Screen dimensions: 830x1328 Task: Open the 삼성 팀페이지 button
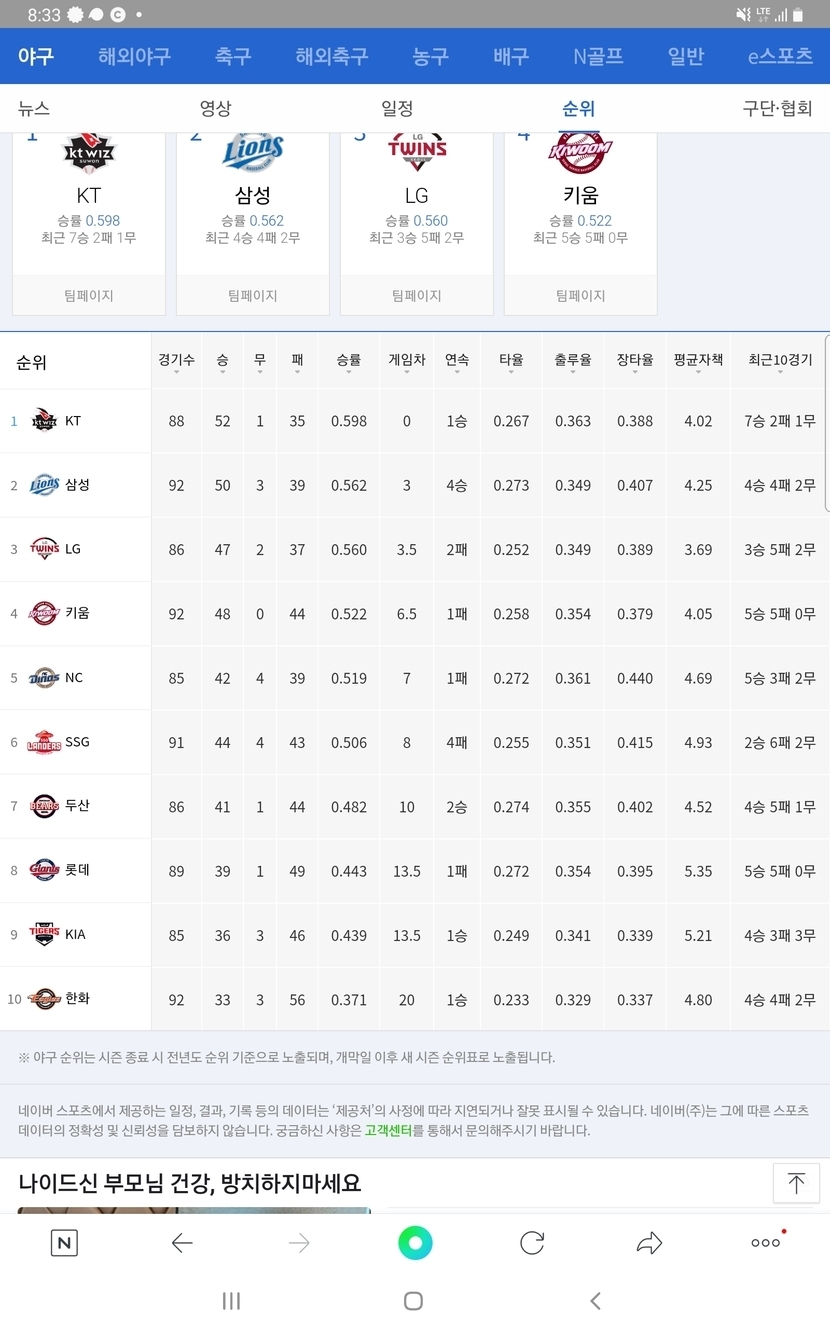click(253, 296)
